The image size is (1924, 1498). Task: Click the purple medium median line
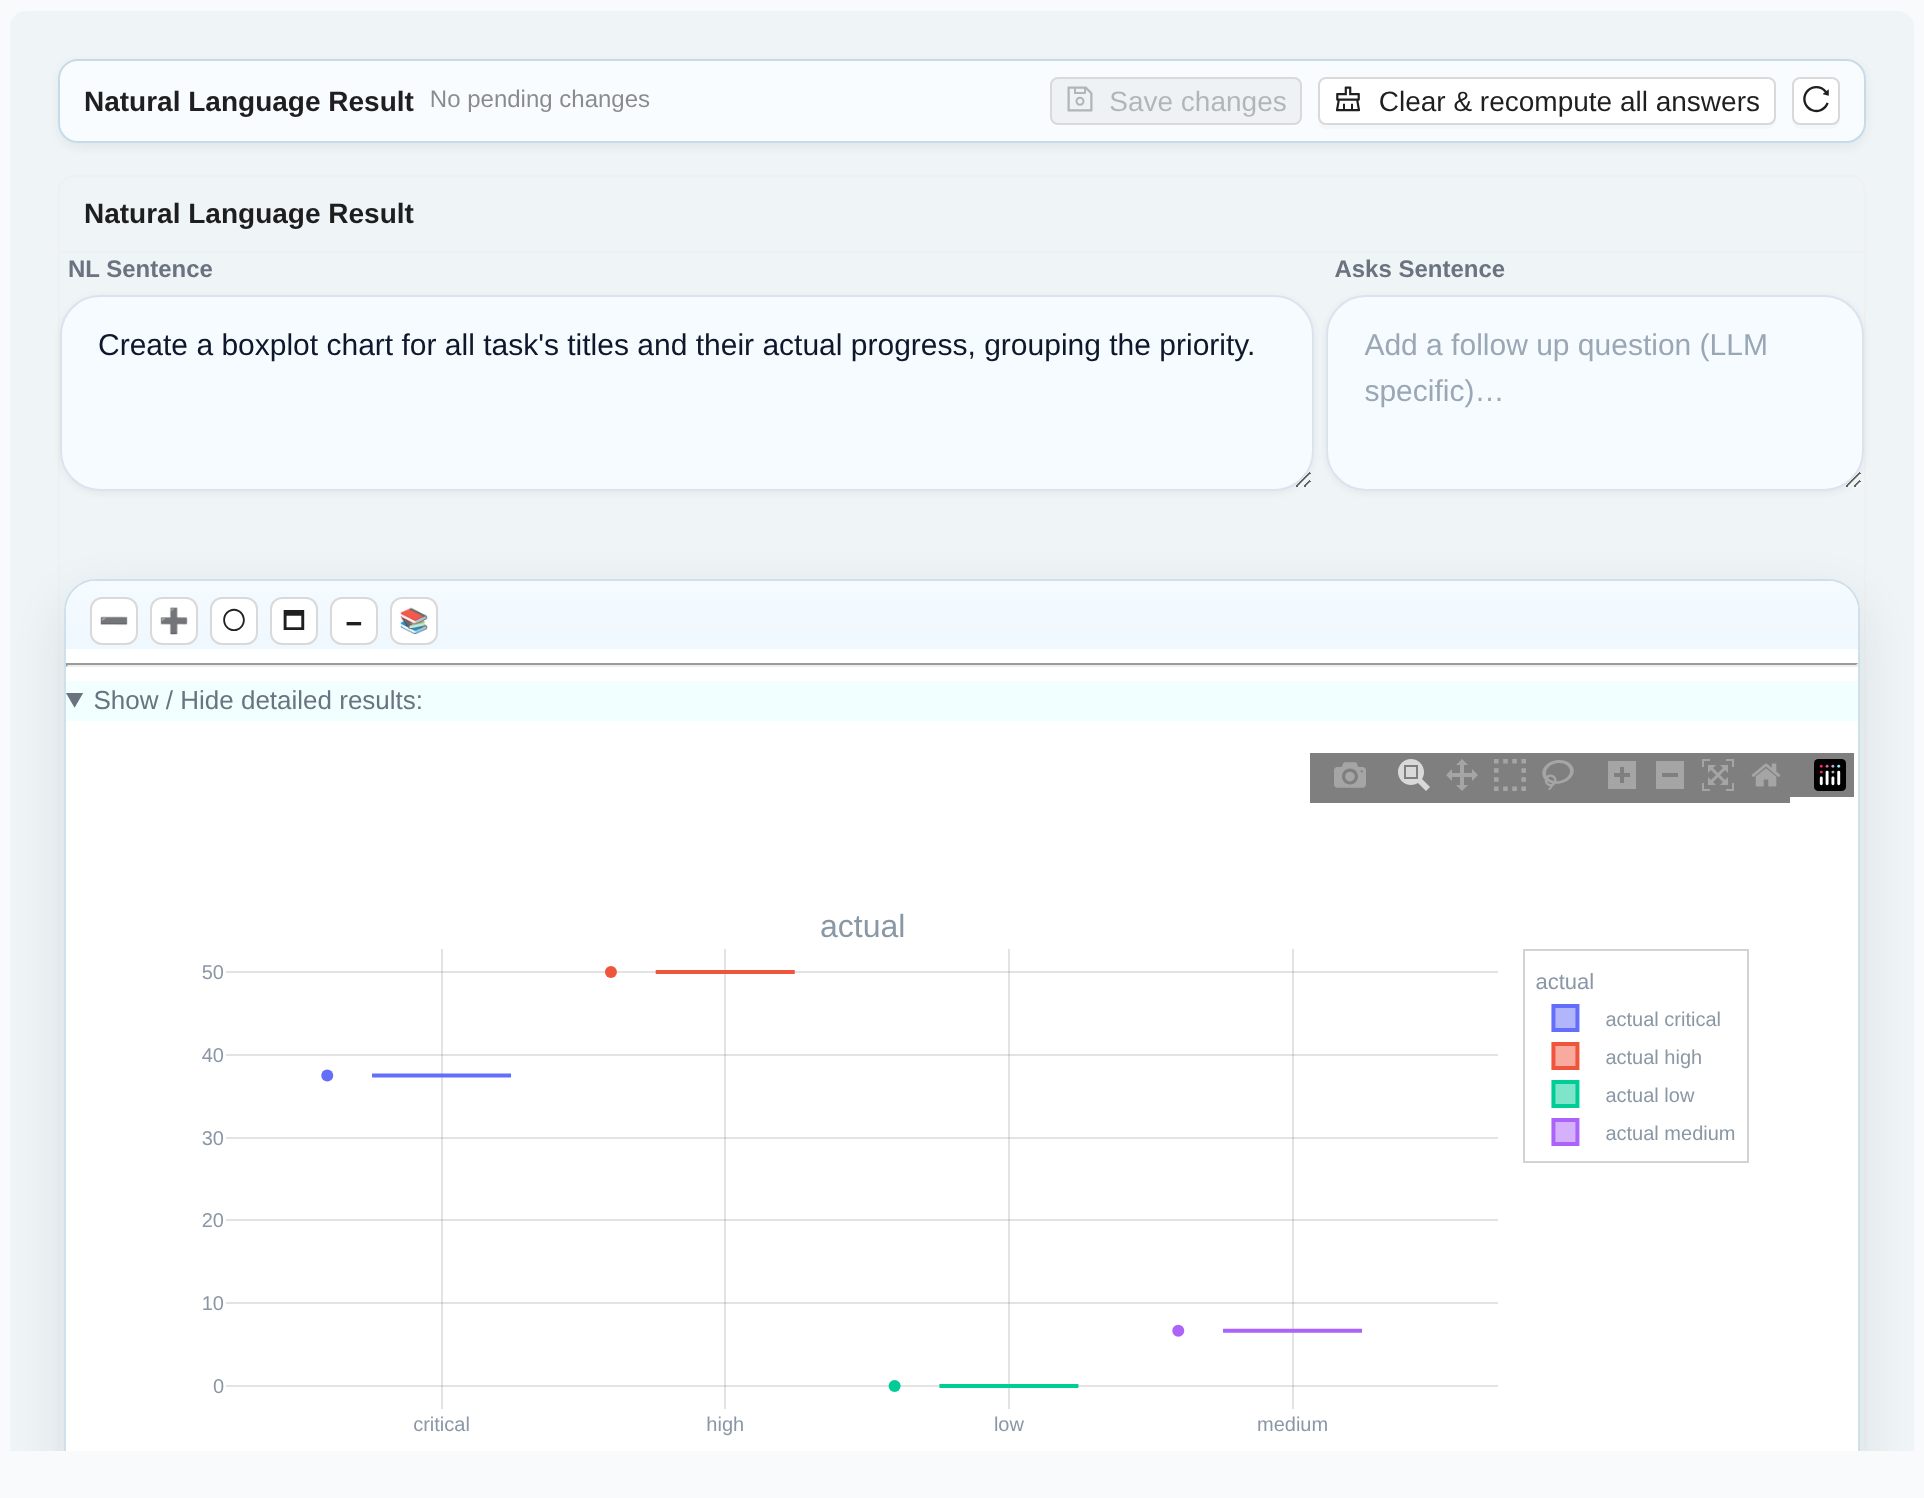pos(1292,1331)
